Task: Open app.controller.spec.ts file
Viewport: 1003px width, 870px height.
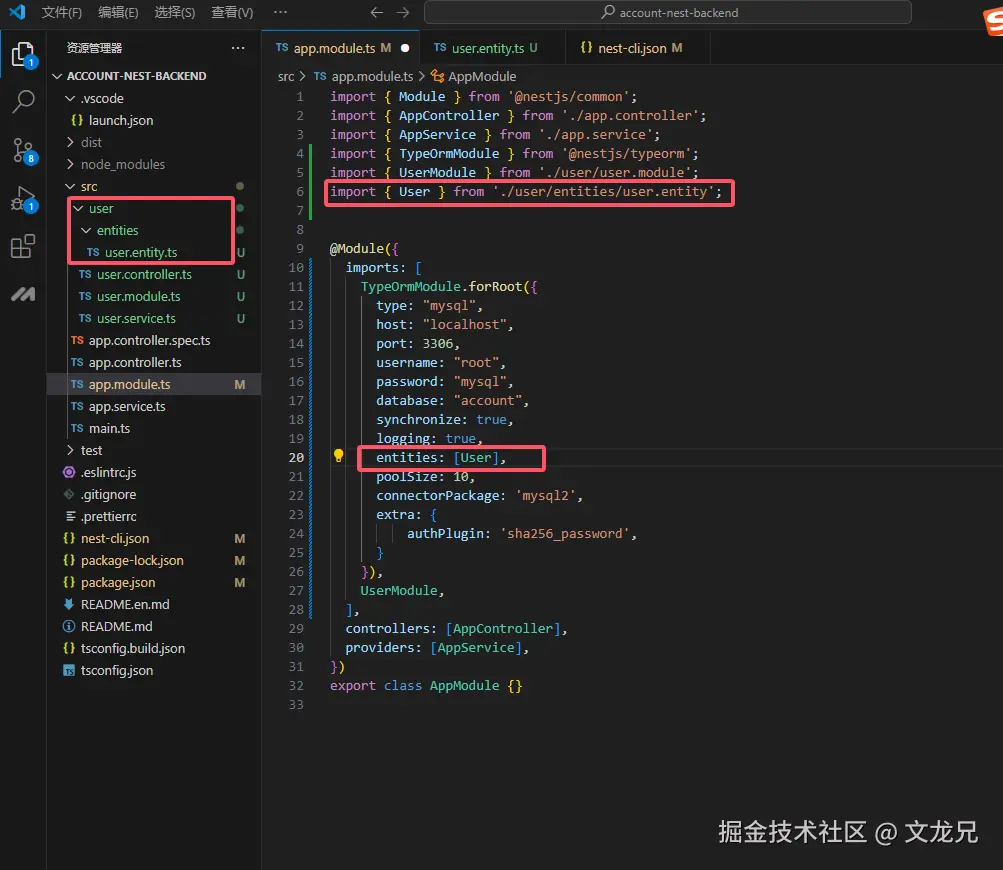Action: point(154,340)
